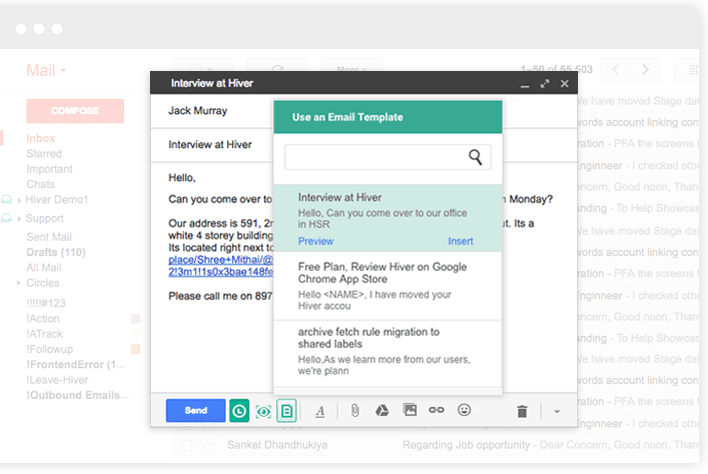The image size is (708, 474).
Task: Open the Chats folder
Action: [40, 184]
